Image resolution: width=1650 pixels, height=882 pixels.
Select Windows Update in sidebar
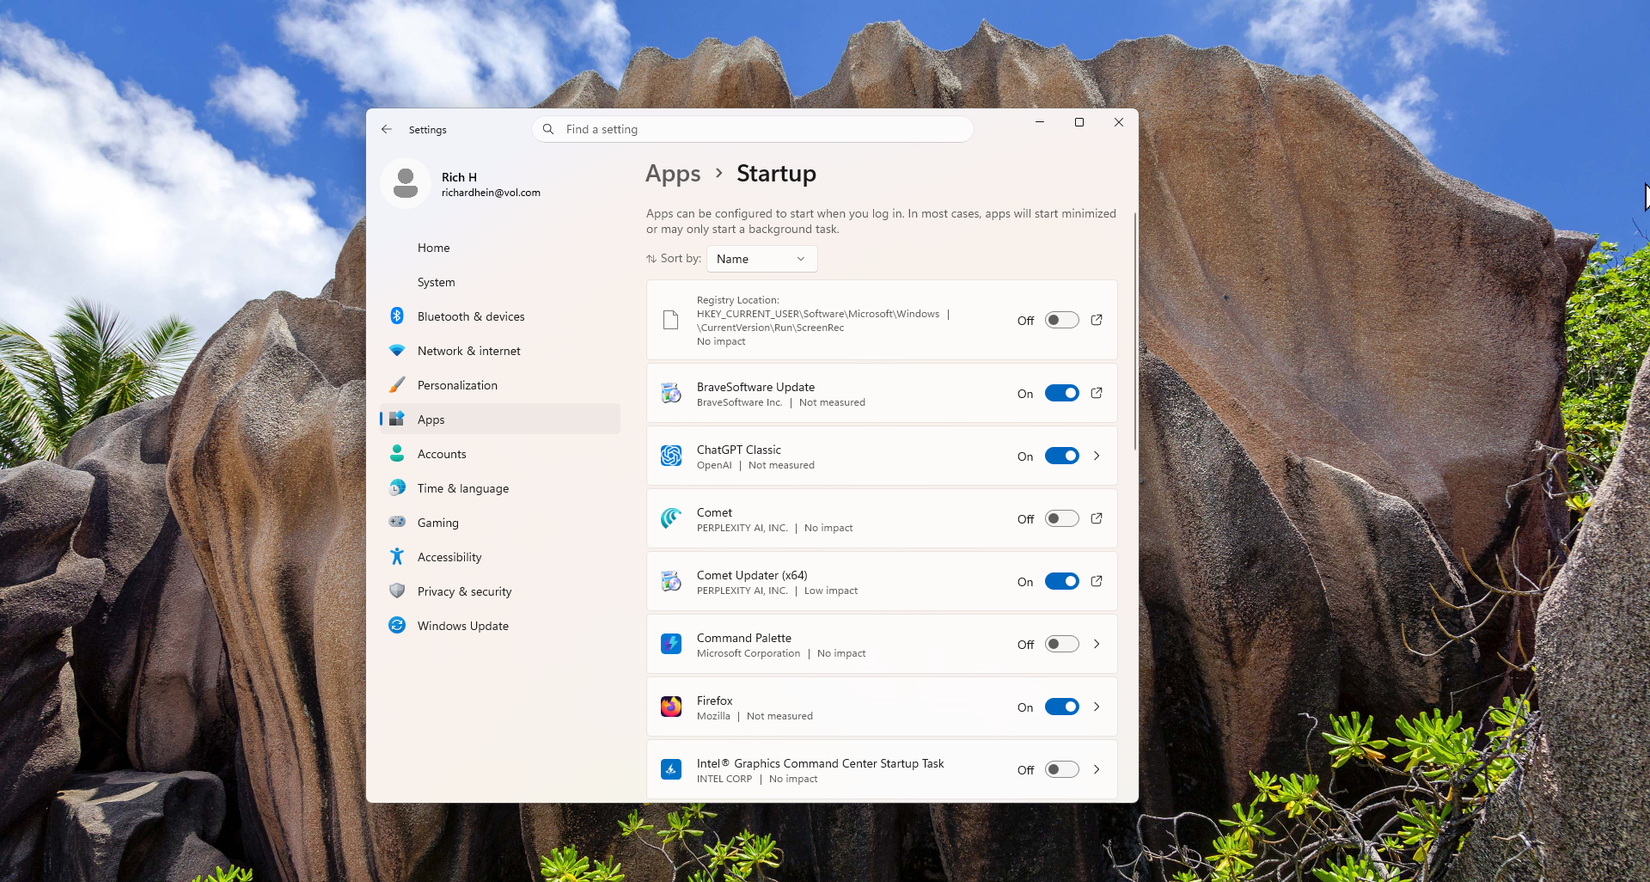500,626
